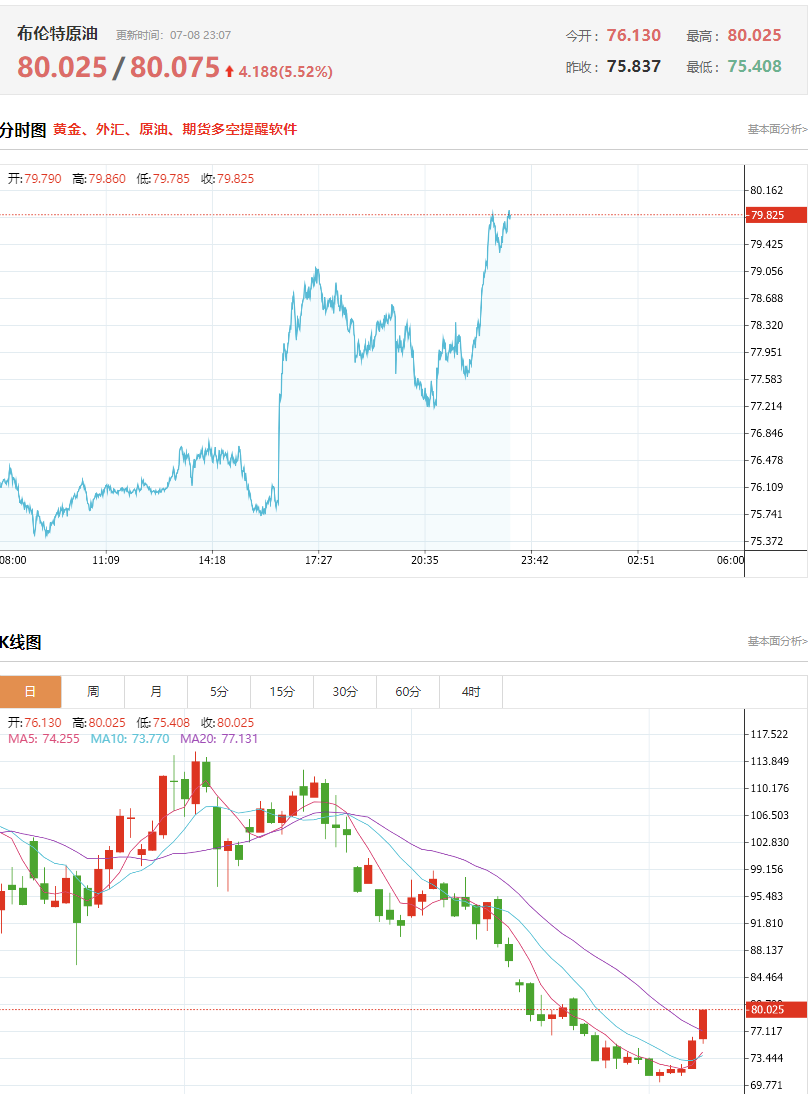
Task: Open the 60分 K-line tab
Action: pyautogui.click(x=408, y=691)
